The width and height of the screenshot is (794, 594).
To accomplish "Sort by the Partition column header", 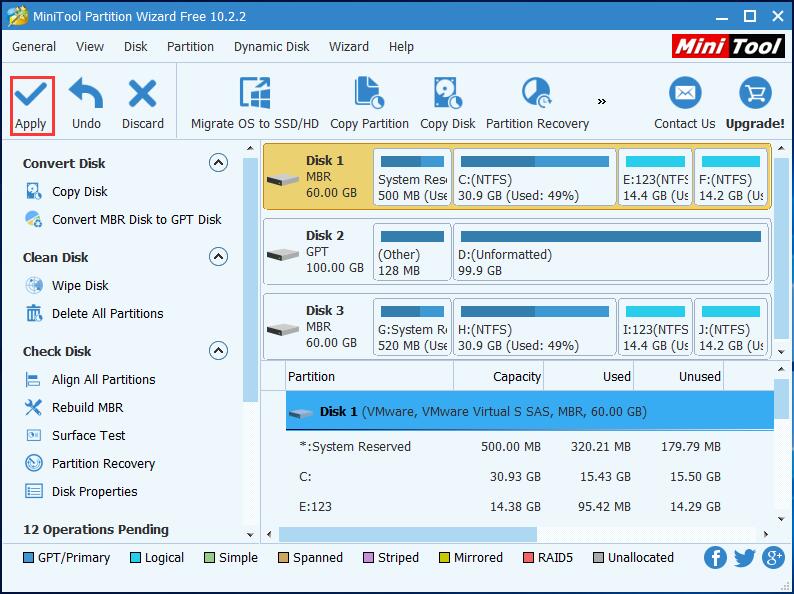I will [370, 376].
